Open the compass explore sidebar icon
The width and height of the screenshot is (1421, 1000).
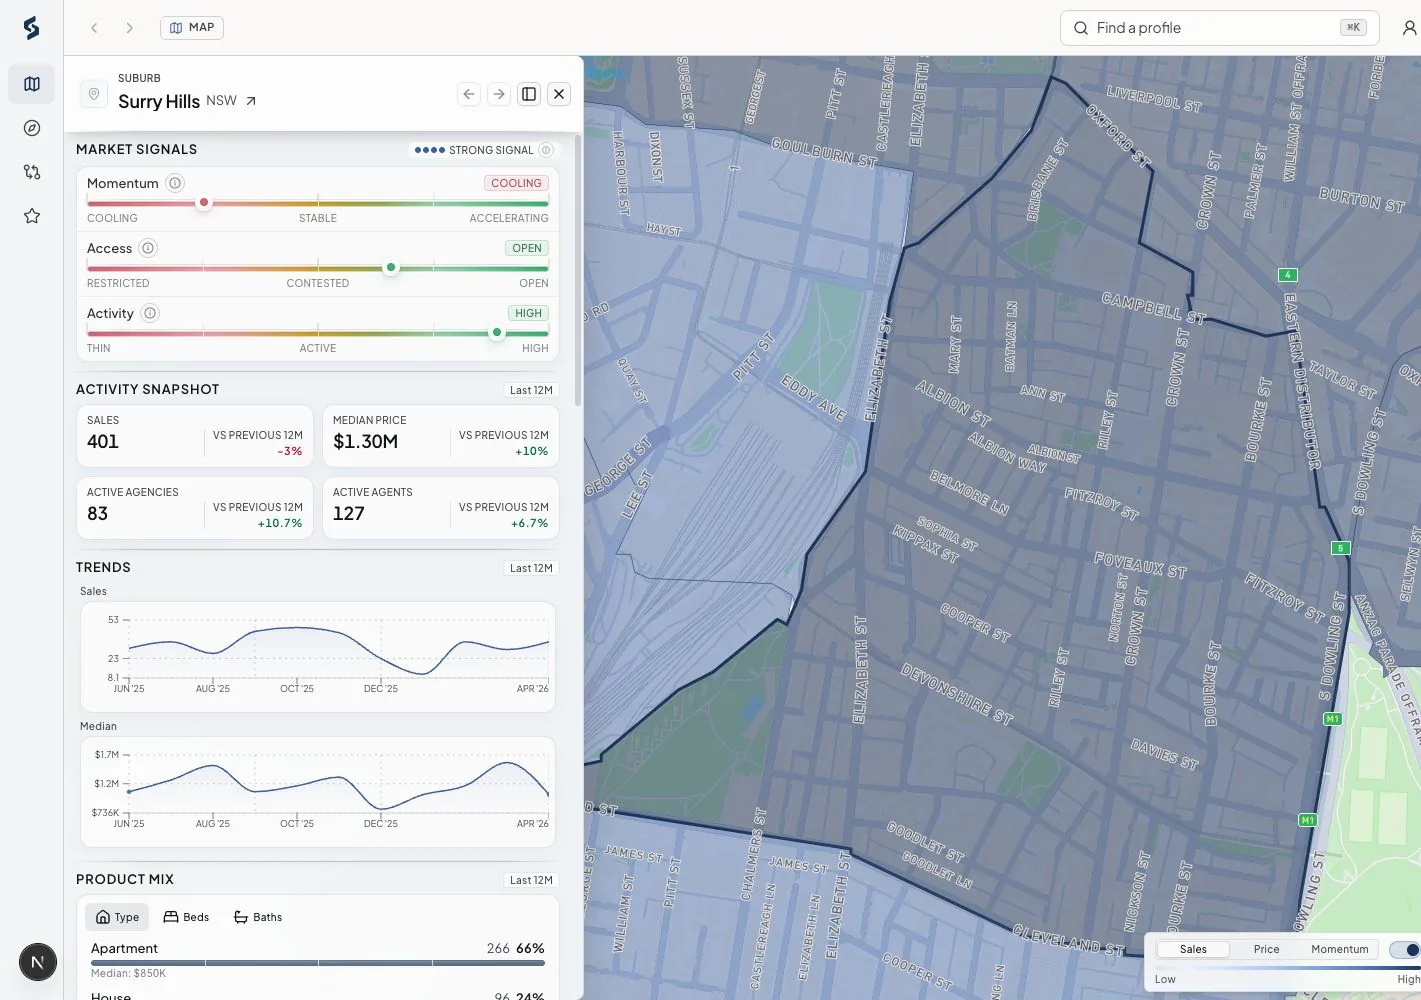pyautogui.click(x=32, y=128)
